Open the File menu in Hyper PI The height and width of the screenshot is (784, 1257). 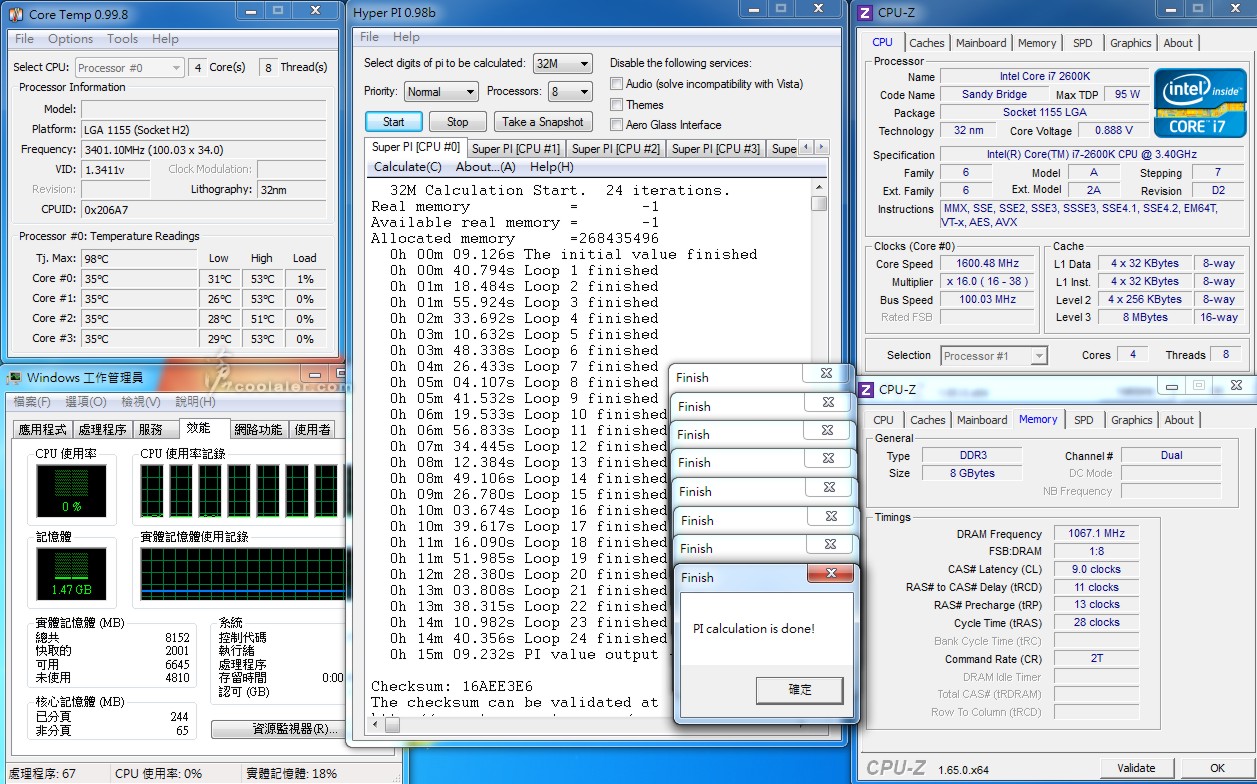click(370, 37)
